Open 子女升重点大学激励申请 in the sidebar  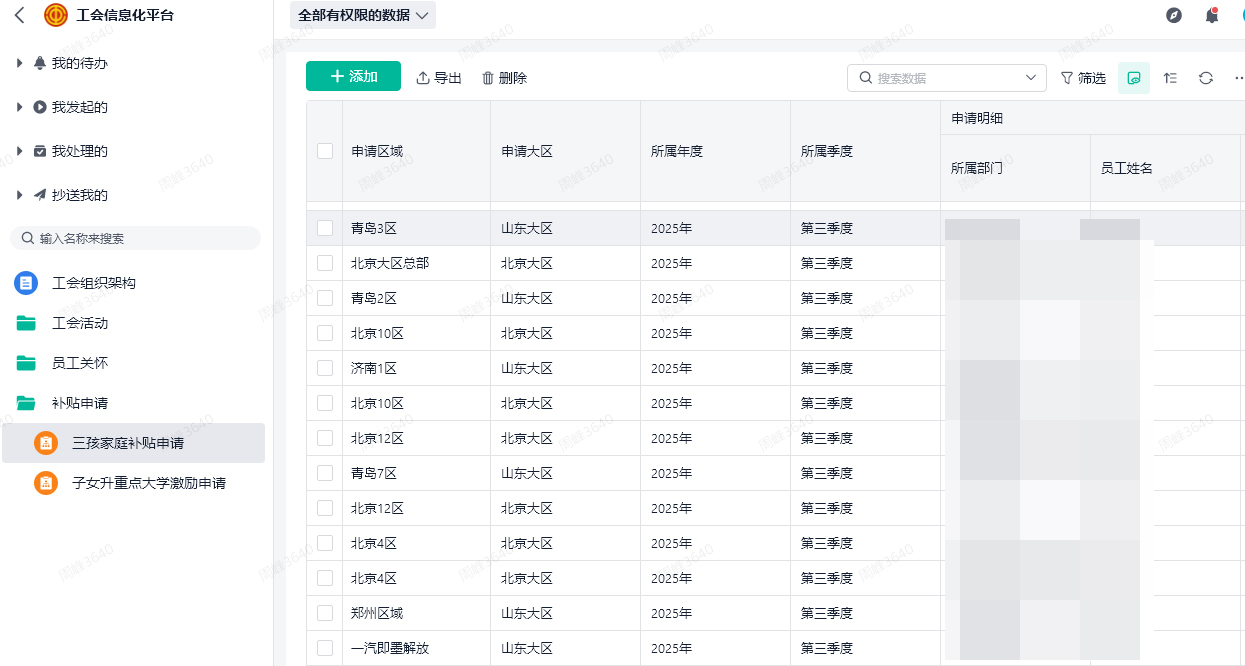tap(148, 483)
